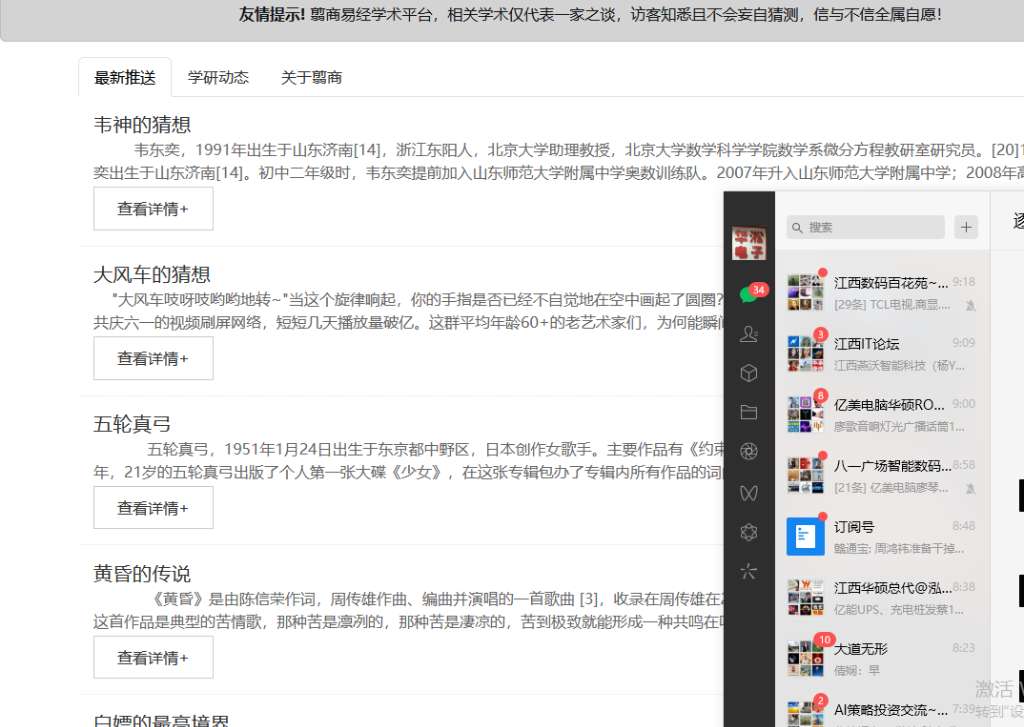Click the WeChat star sparkle icon at the bottom of the sidebar
This screenshot has height=727, width=1024.
click(x=748, y=572)
